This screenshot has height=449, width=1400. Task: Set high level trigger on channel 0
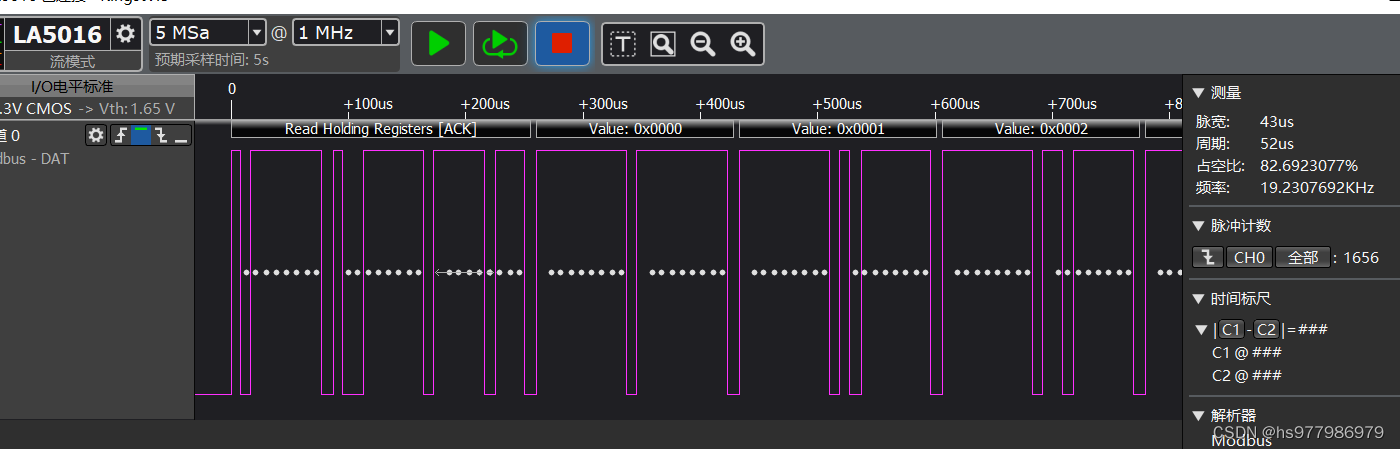click(140, 135)
